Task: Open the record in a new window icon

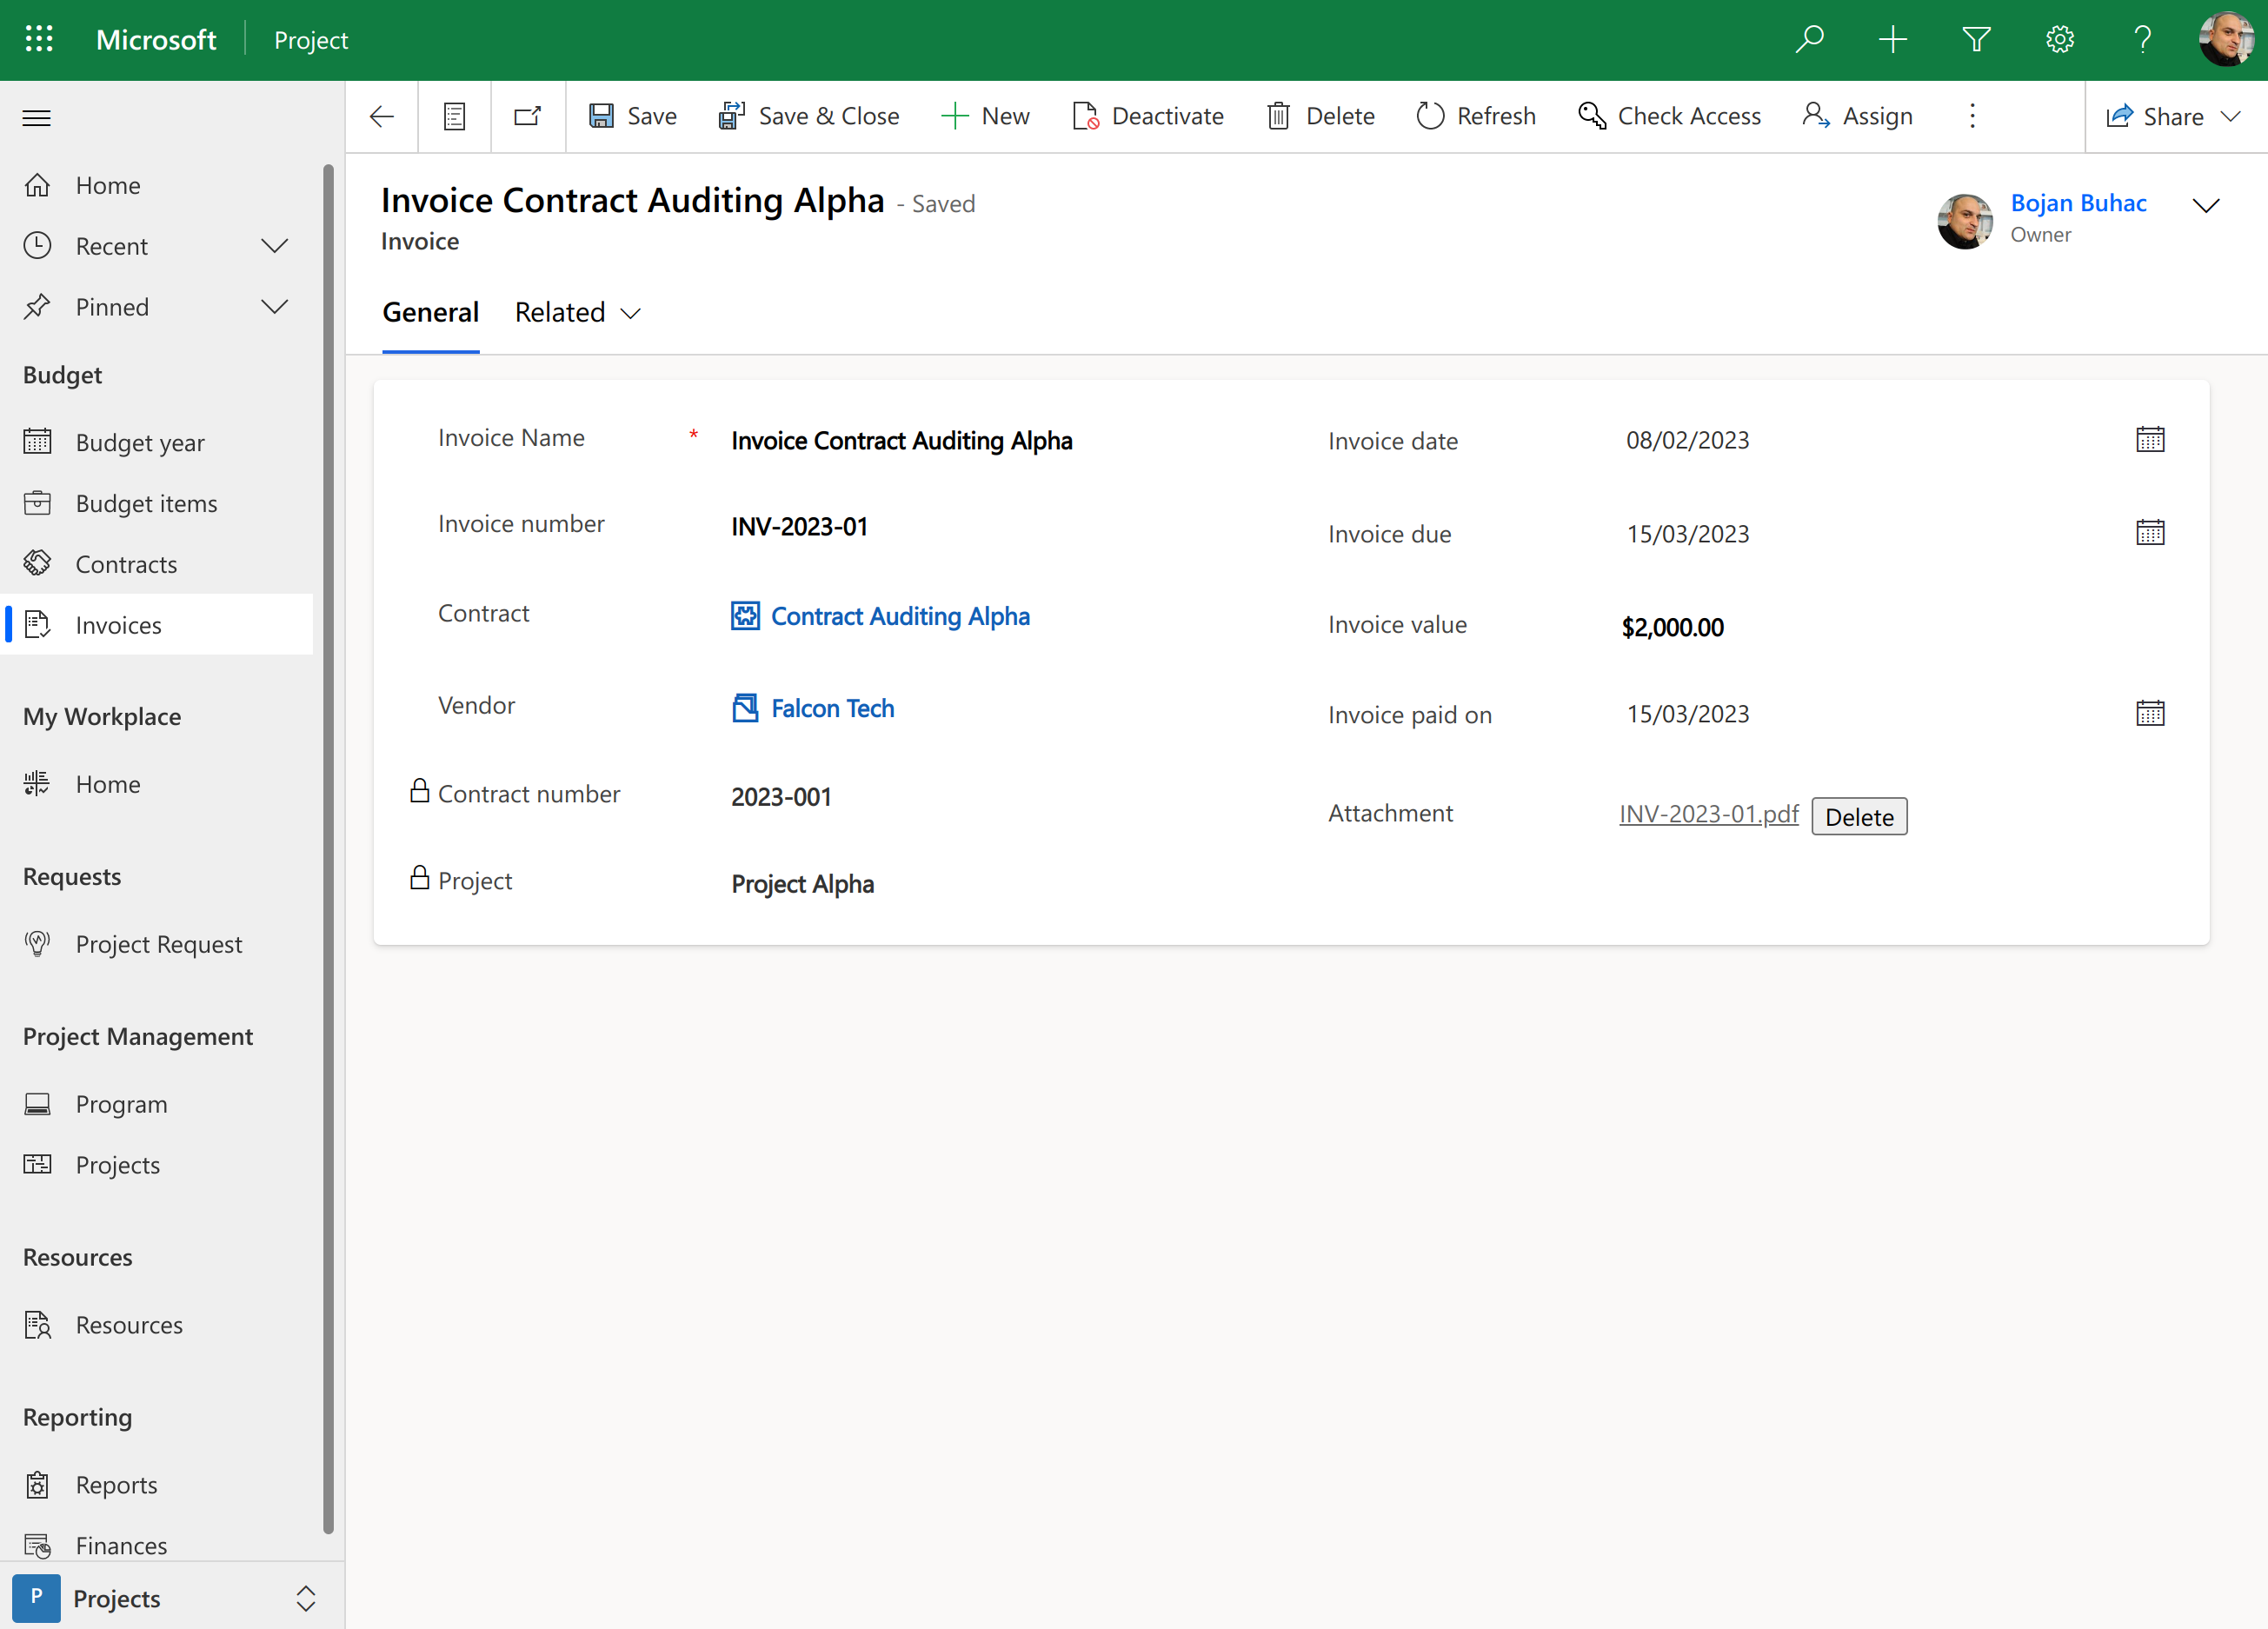Action: click(x=527, y=116)
